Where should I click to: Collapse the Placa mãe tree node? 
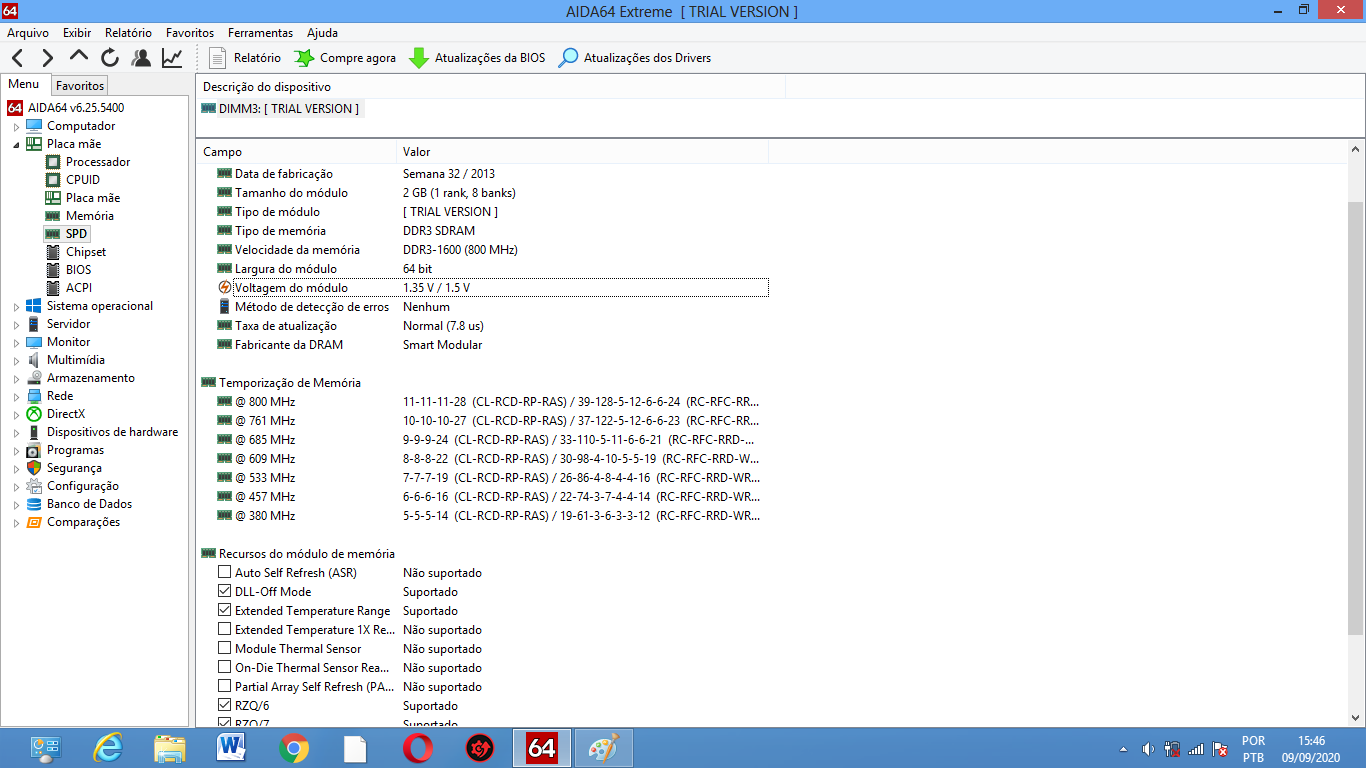[x=16, y=145]
